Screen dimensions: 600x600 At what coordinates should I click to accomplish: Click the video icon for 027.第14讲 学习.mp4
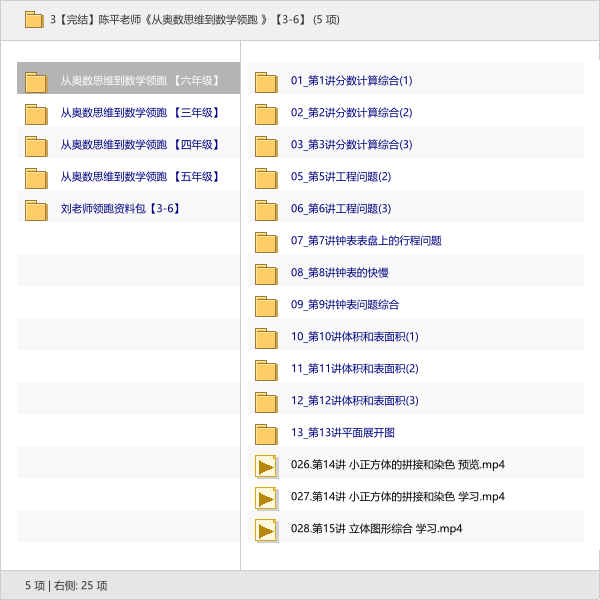tap(266, 497)
